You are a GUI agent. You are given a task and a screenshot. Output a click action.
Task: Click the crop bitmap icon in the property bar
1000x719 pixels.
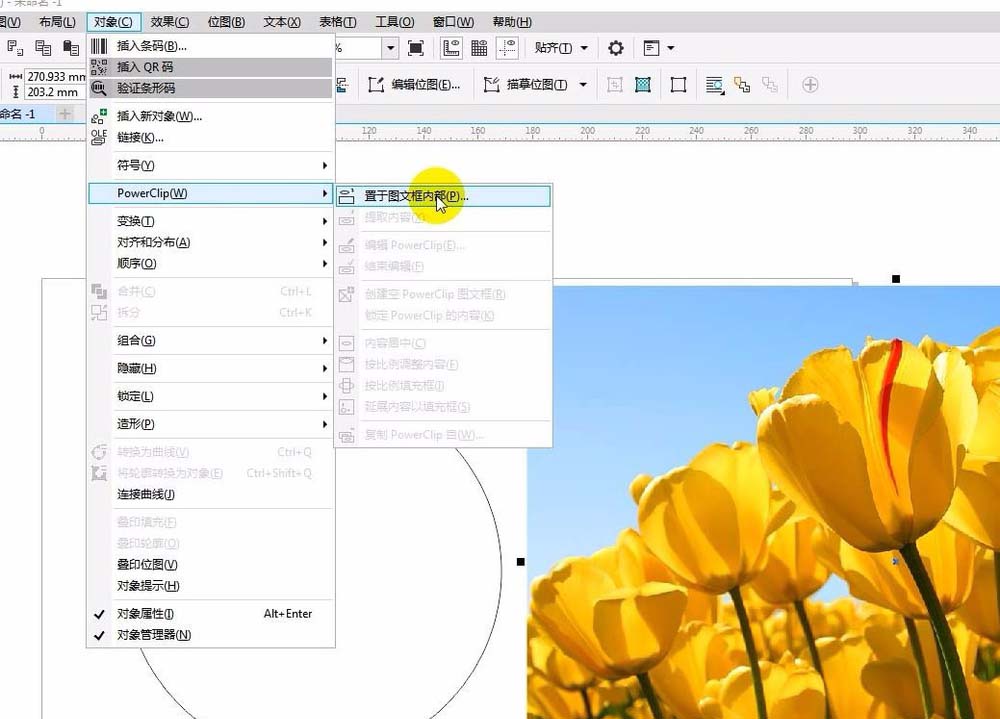coord(614,85)
